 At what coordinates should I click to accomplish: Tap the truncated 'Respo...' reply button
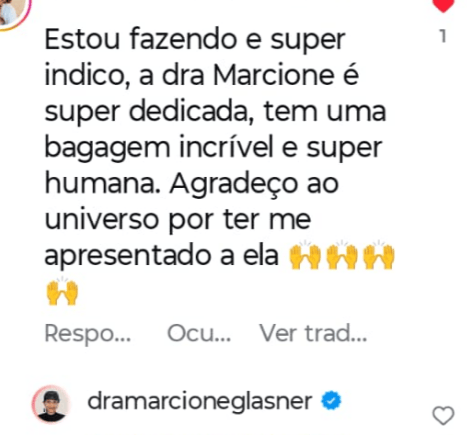[x=88, y=334]
